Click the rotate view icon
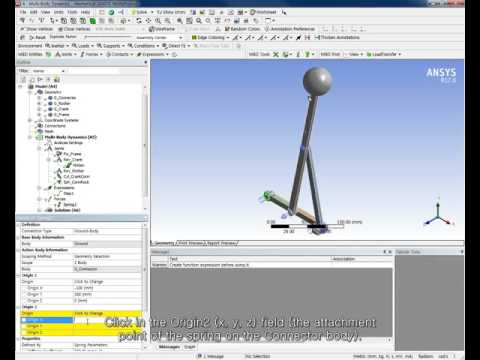Screen dimensions: 480x360 (x=139, y=21)
